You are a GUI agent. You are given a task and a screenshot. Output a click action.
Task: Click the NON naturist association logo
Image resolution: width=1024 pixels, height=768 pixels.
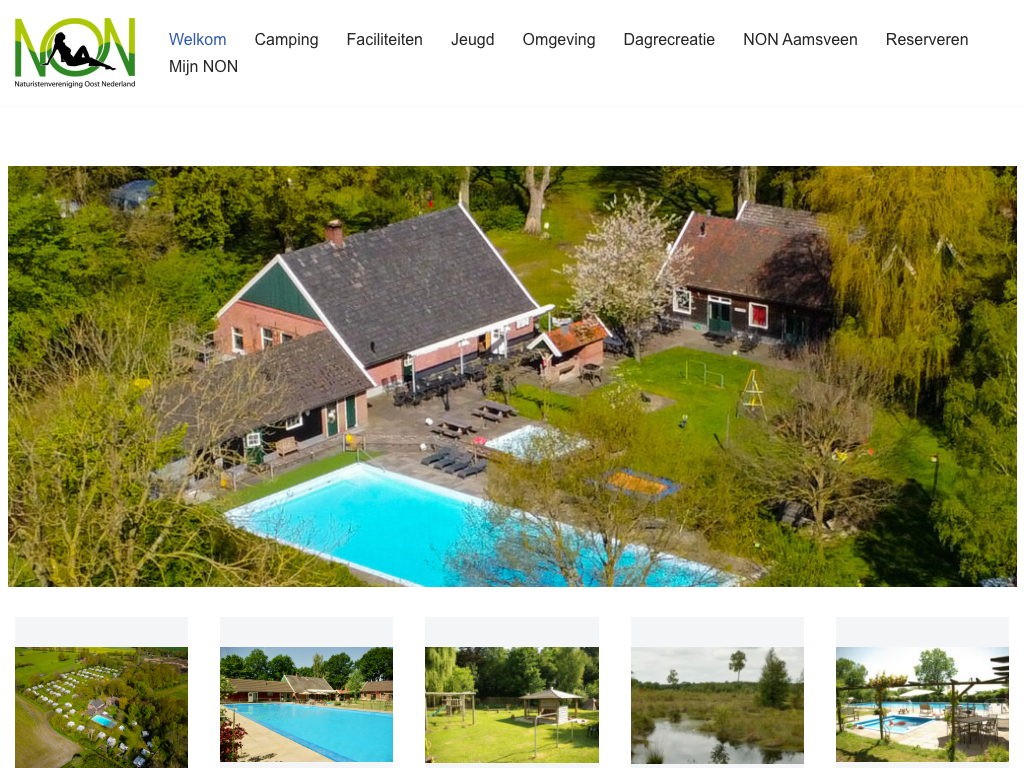(x=75, y=52)
